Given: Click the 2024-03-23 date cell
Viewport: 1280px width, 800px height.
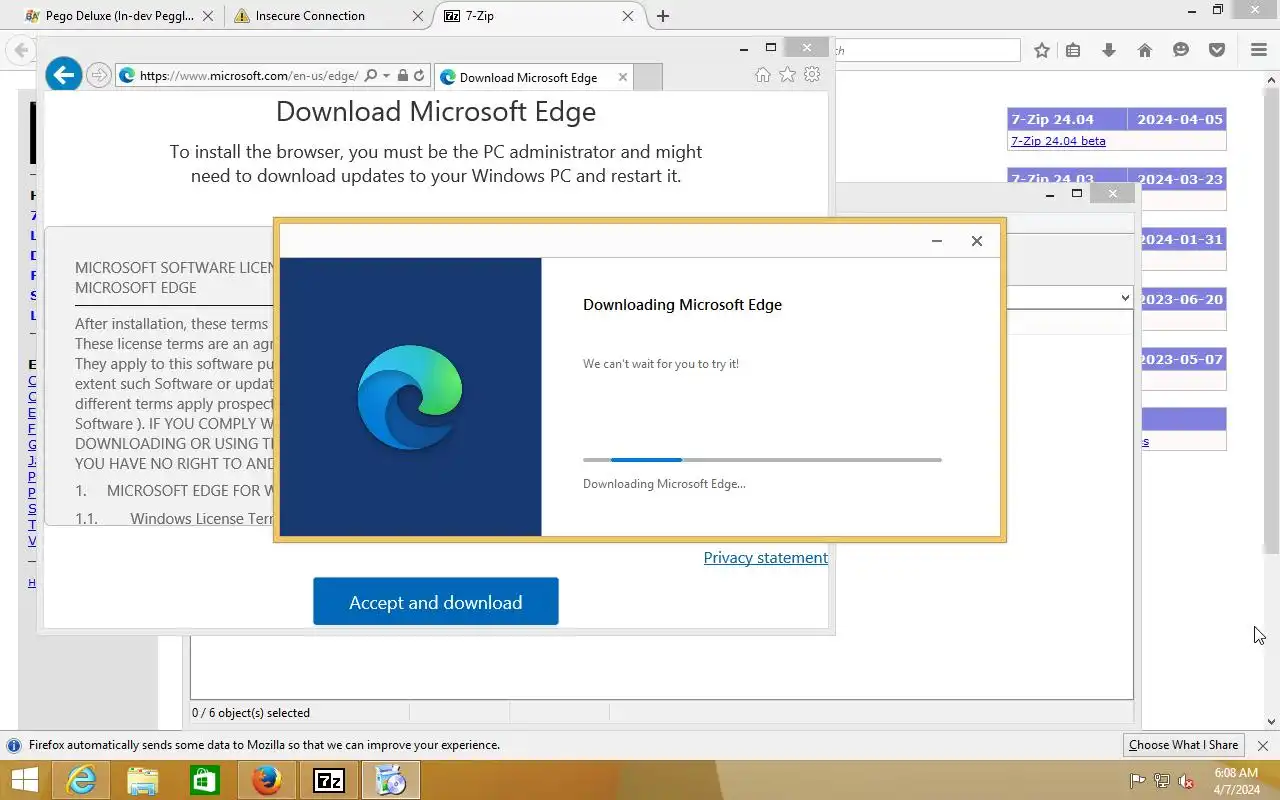Looking at the screenshot, I should [x=1178, y=179].
